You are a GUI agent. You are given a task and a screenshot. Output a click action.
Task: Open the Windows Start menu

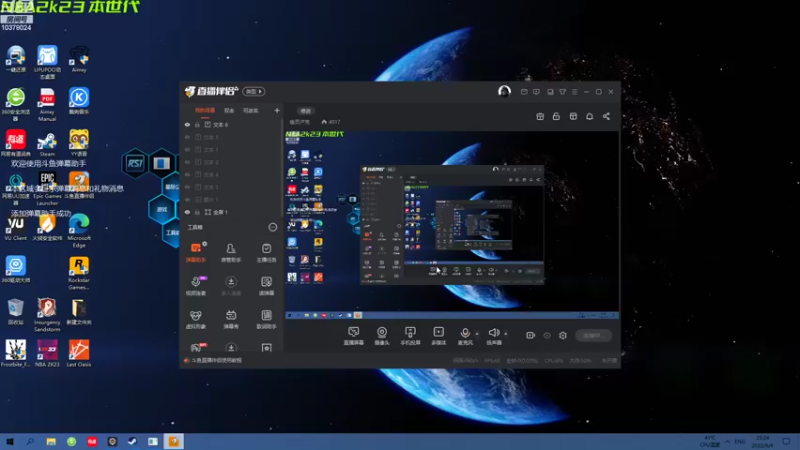click(10, 442)
